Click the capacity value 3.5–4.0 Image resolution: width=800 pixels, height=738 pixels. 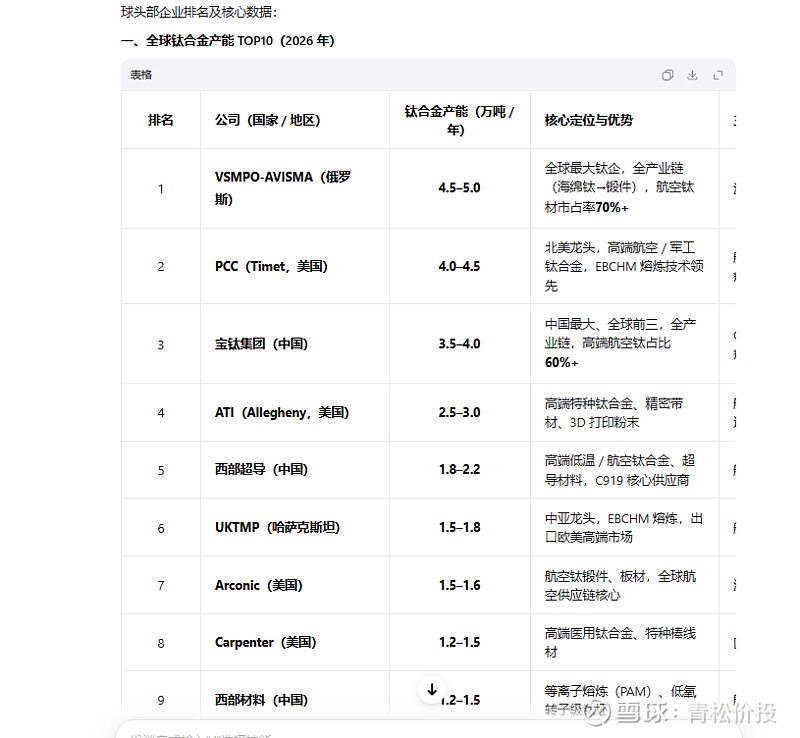(x=459, y=344)
